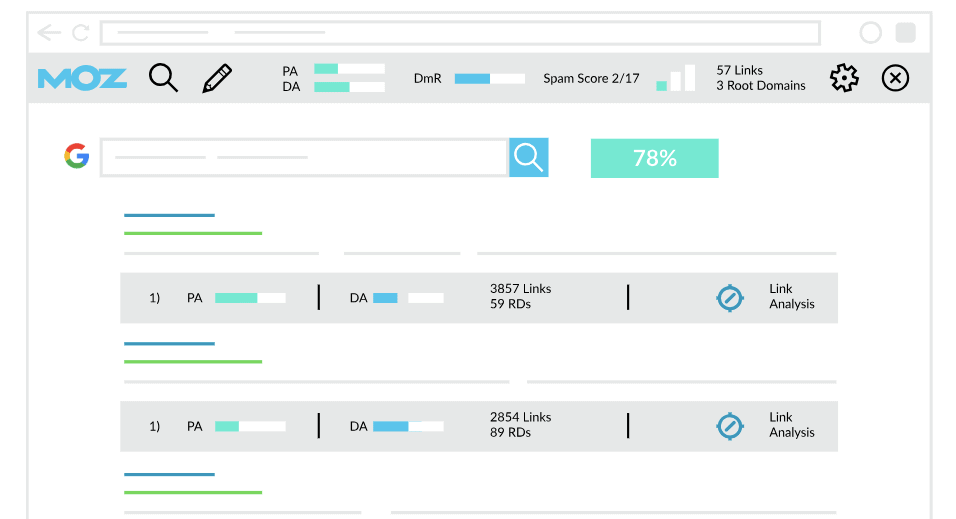Viewport: 956px width, 519px height.
Task: Open MozBar settings gear
Action: 844,78
